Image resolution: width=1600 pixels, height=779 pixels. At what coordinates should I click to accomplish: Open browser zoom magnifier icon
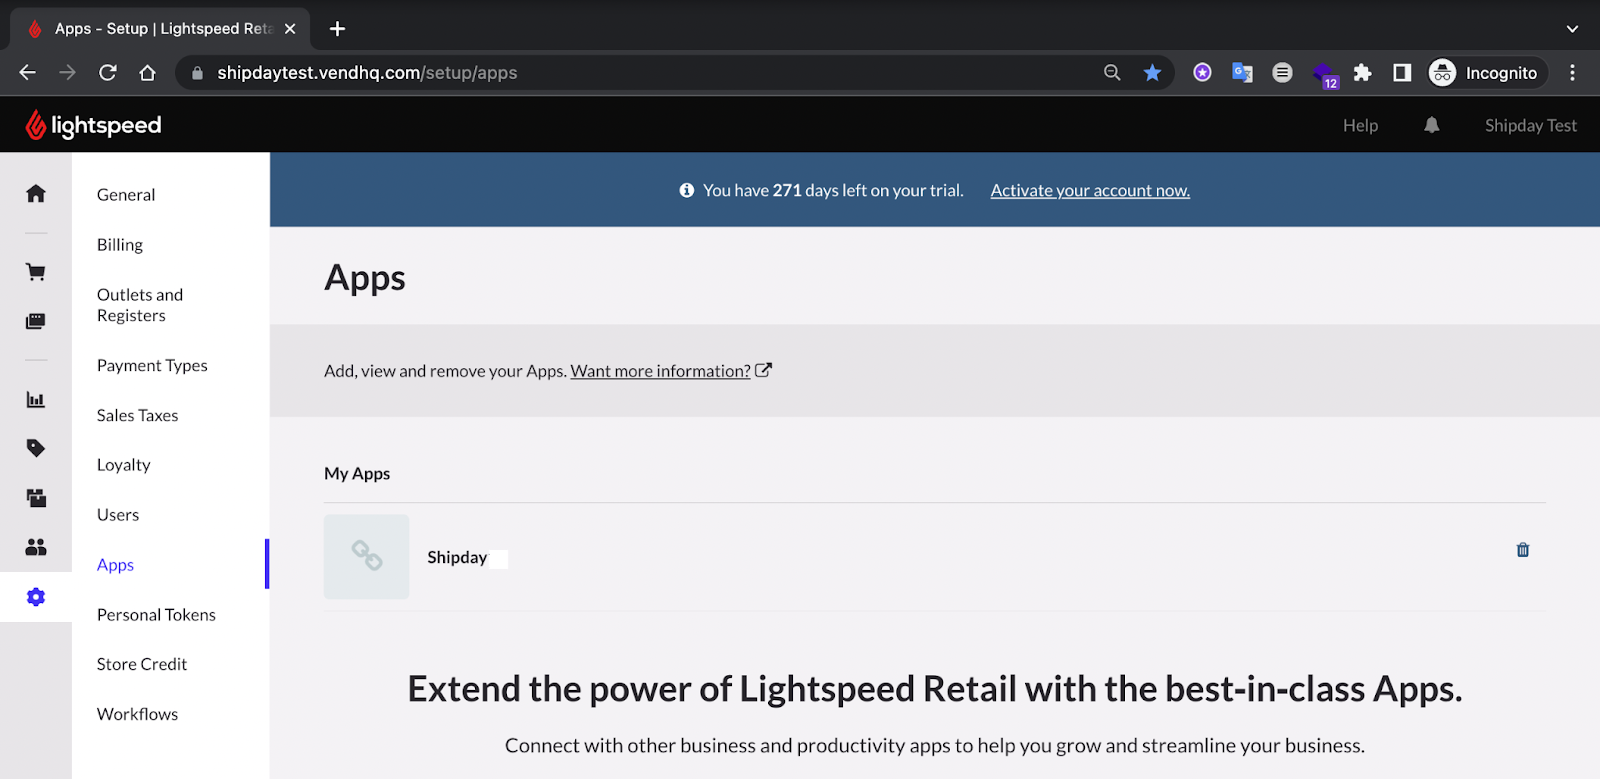pos(1112,72)
